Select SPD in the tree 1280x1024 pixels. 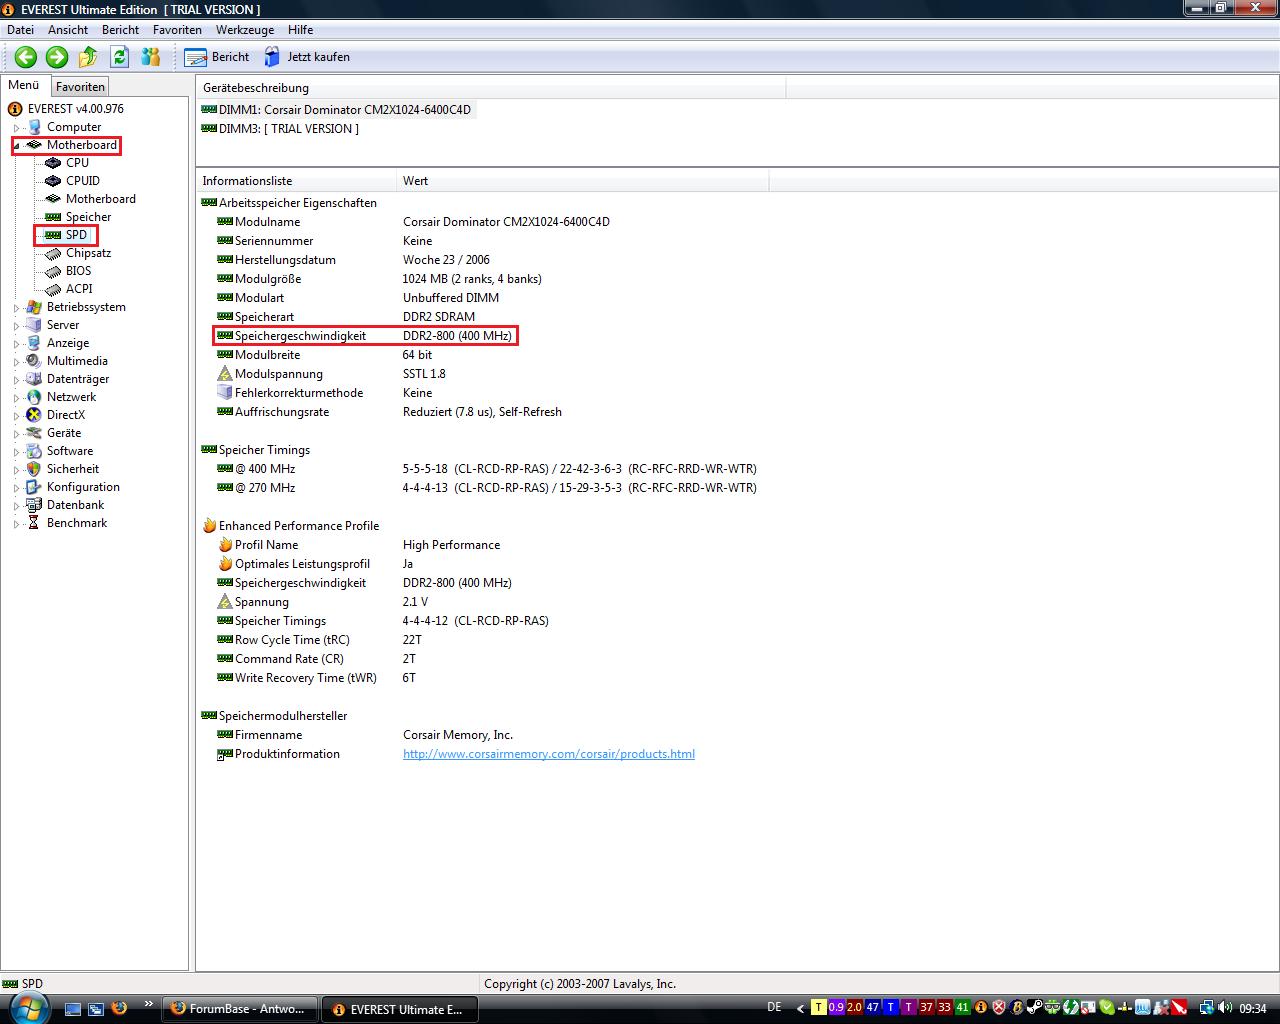76,235
